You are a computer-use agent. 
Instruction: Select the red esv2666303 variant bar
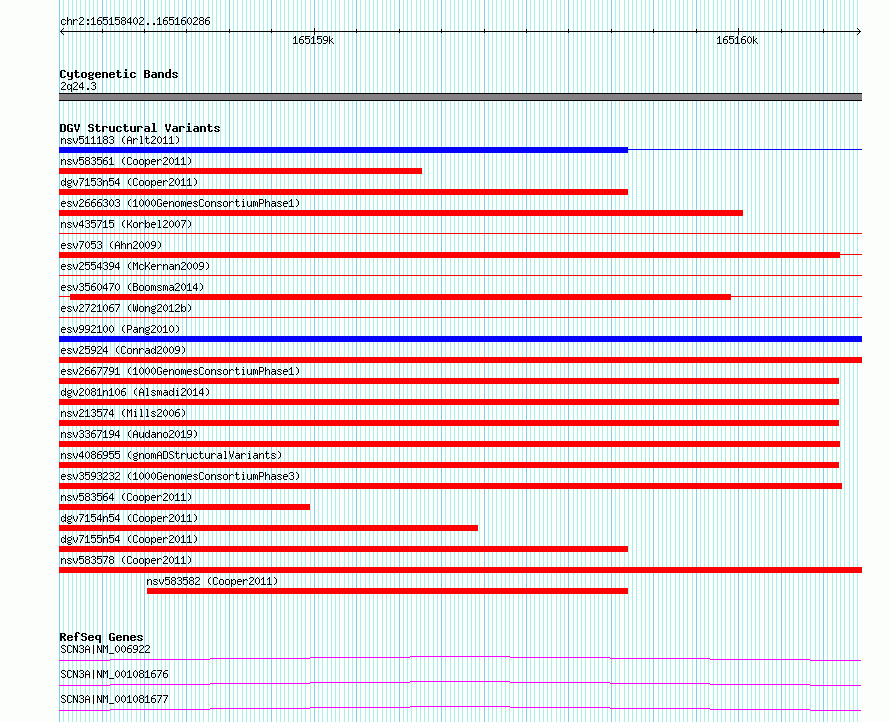click(x=401, y=213)
